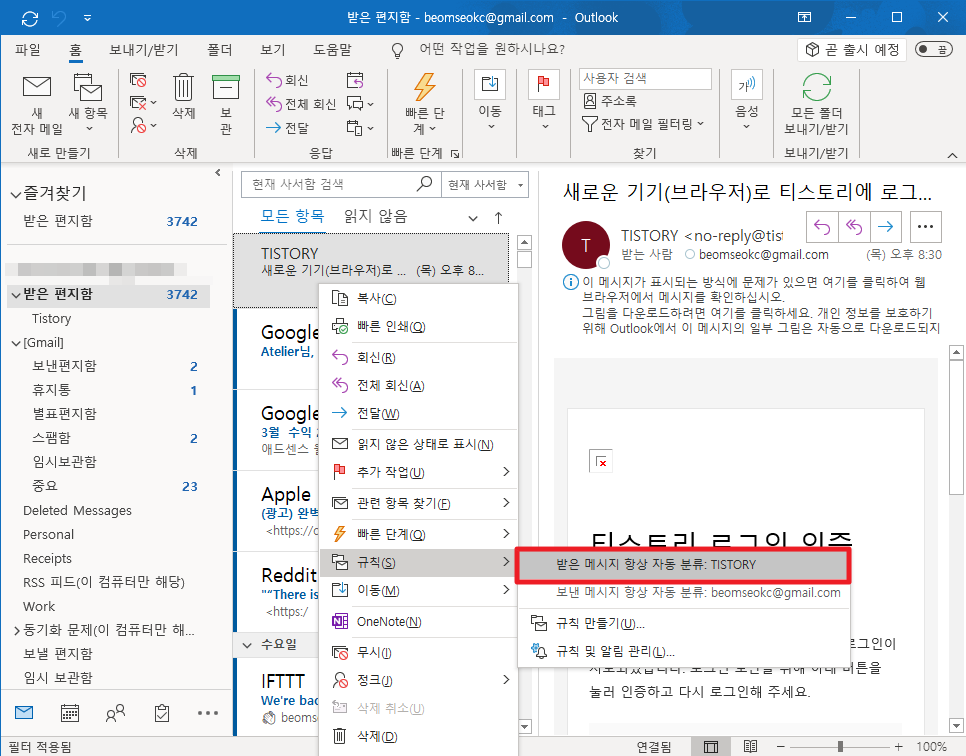The height and width of the screenshot is (756, 966).
Task: Click the Ignore conversation icon in Delete group
Action: pos(138,79)
